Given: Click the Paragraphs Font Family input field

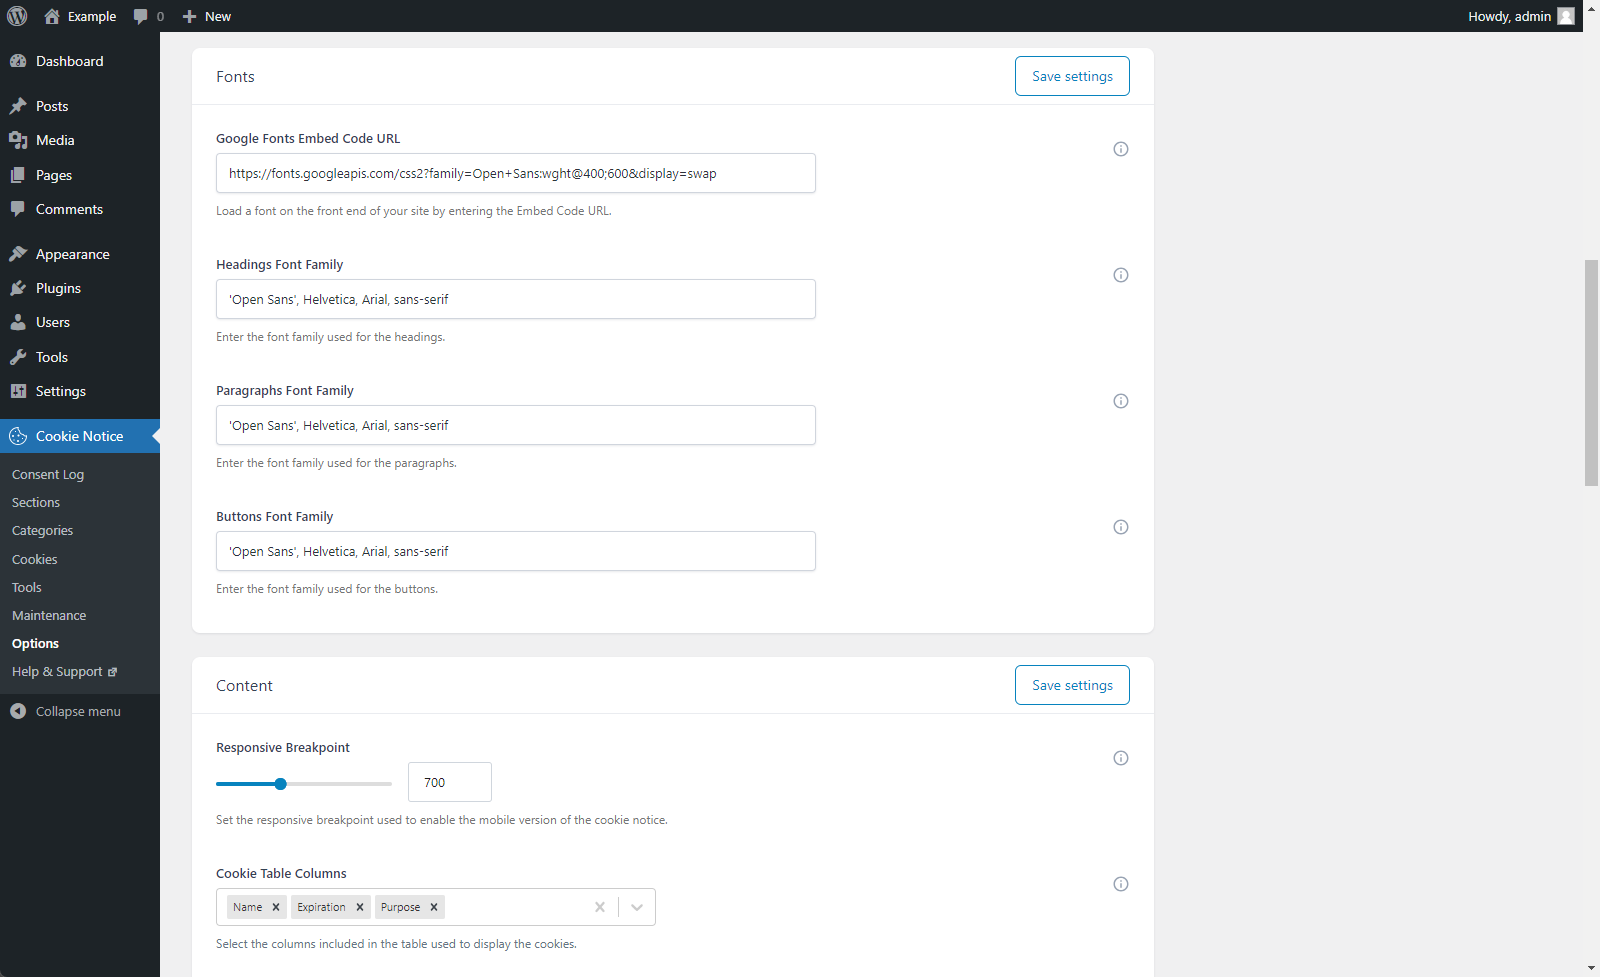Looking at the screenshot, I should pyautogui.click(x=515, y=425).
